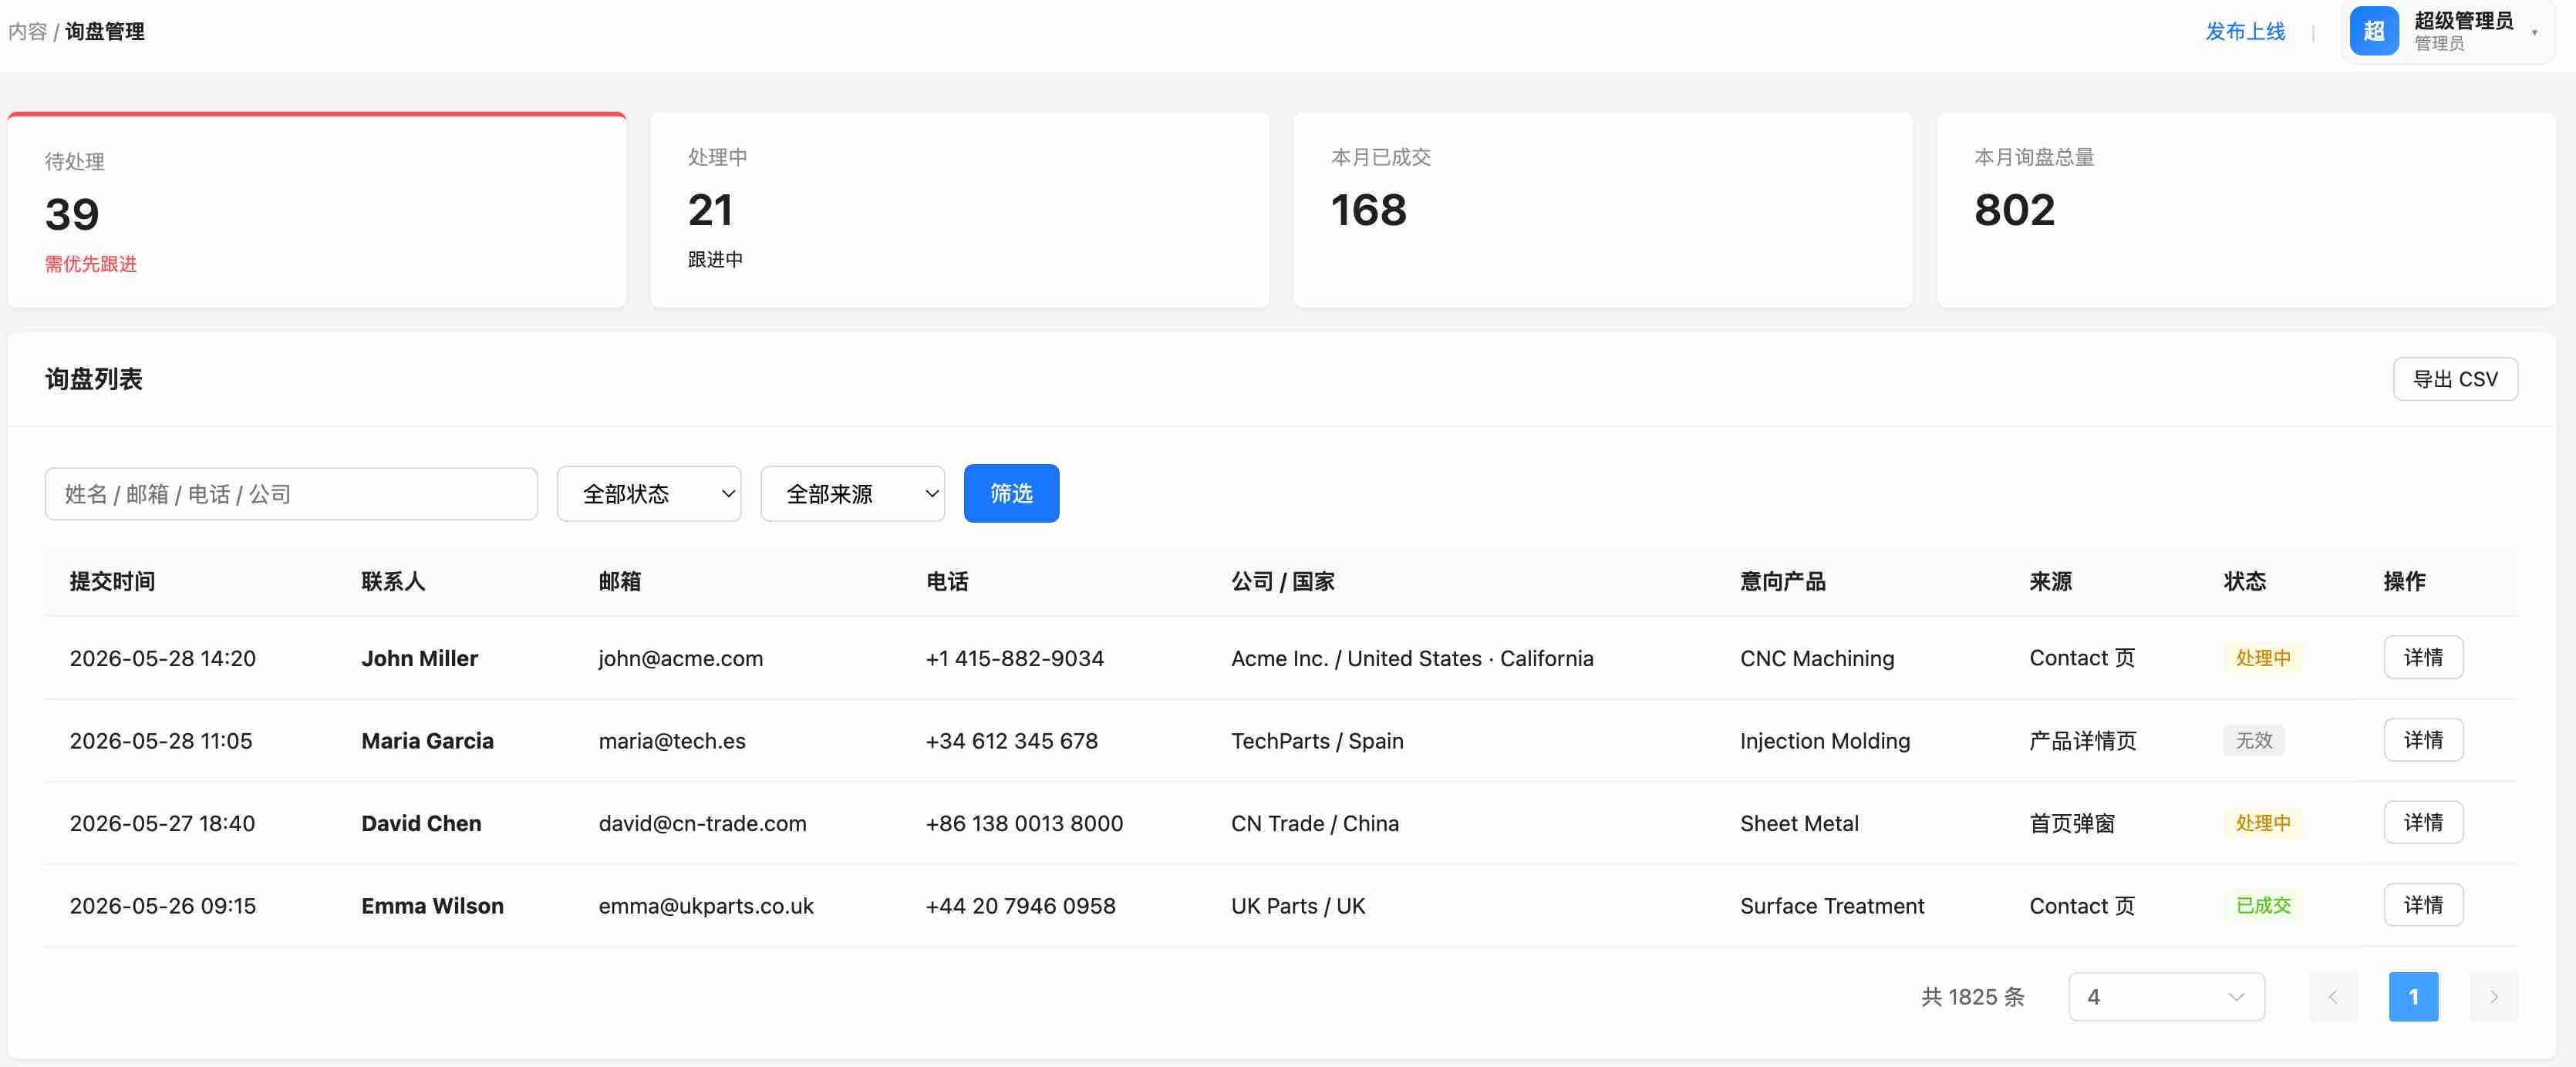Image resolution: width=2576 pixels, height=1067 pixels.
Task: Click the 处理中 status tag for David Chen
Action: coord(2263,823)
